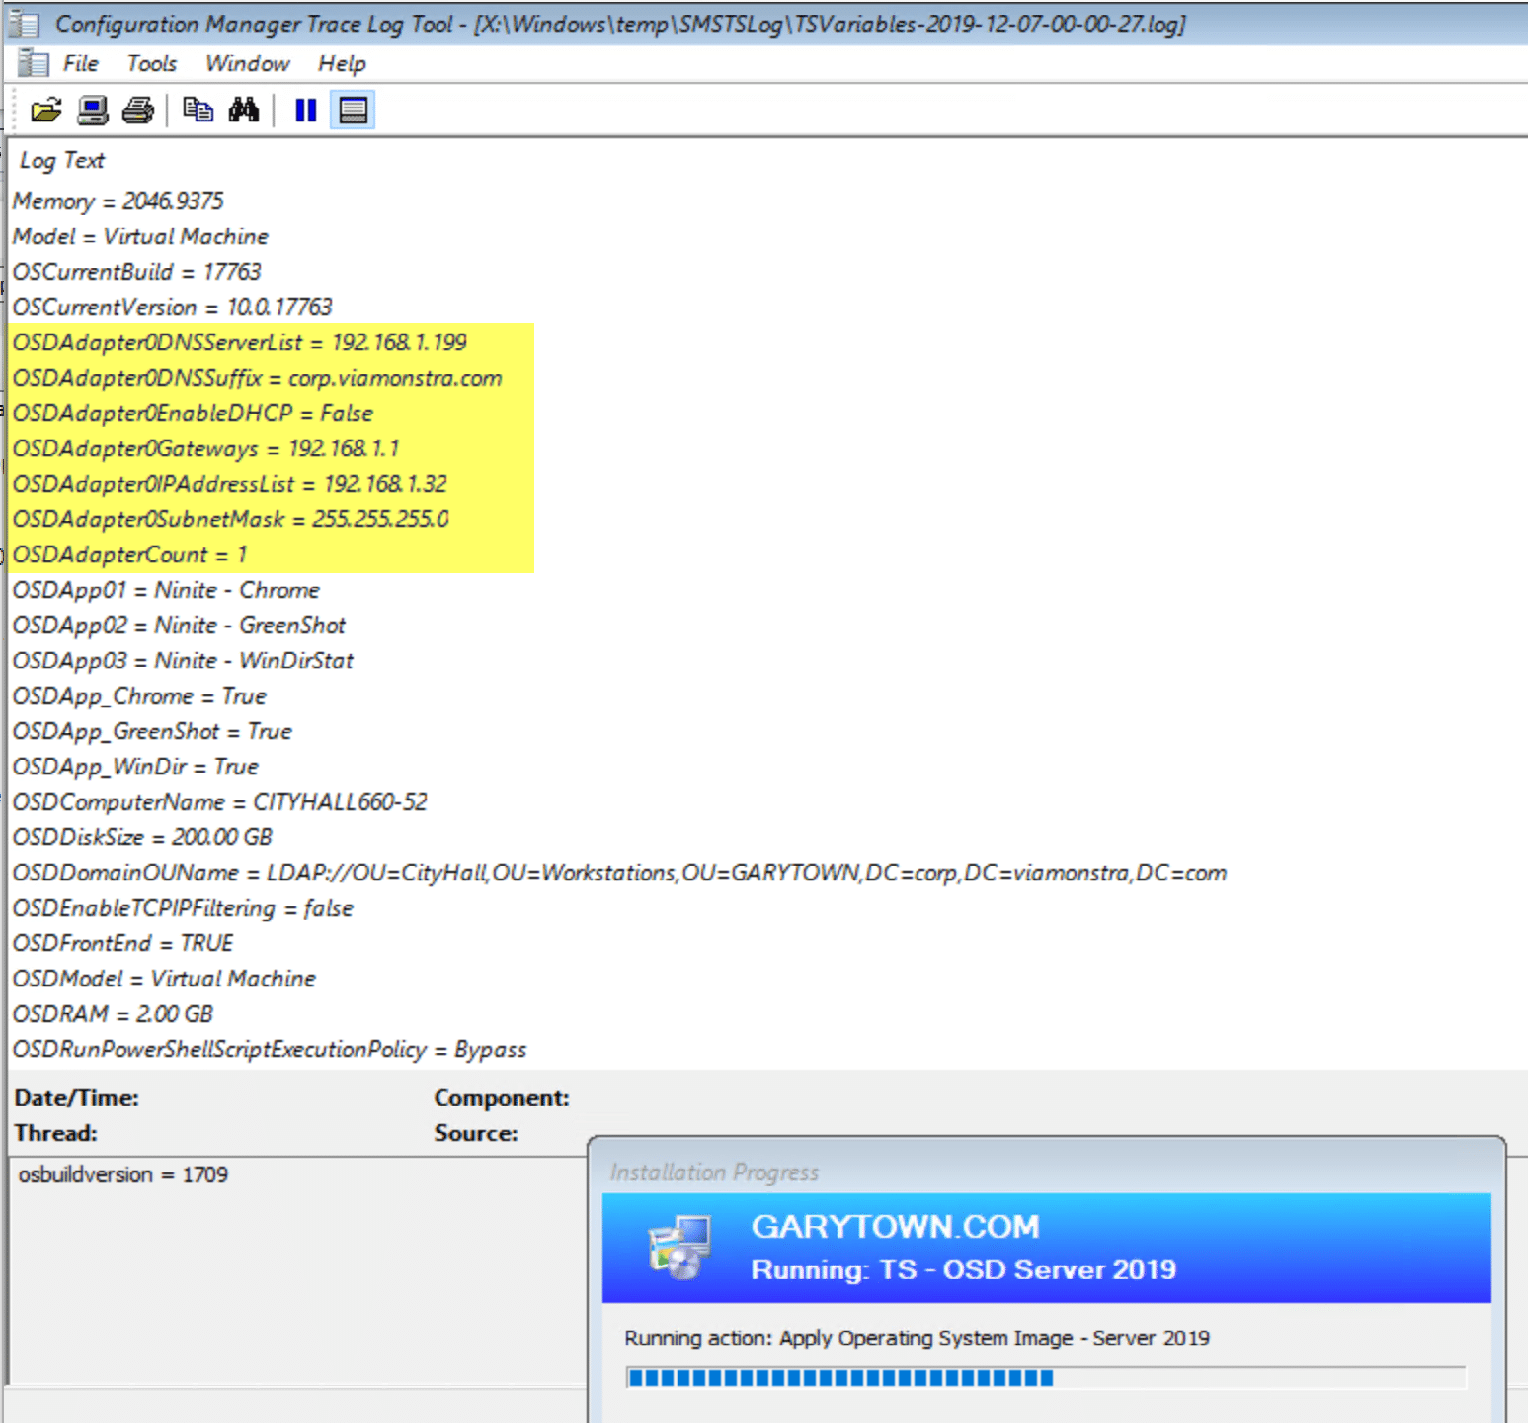Select the OSDComputerName log line

pyautogui.click(x=219, y=801)
